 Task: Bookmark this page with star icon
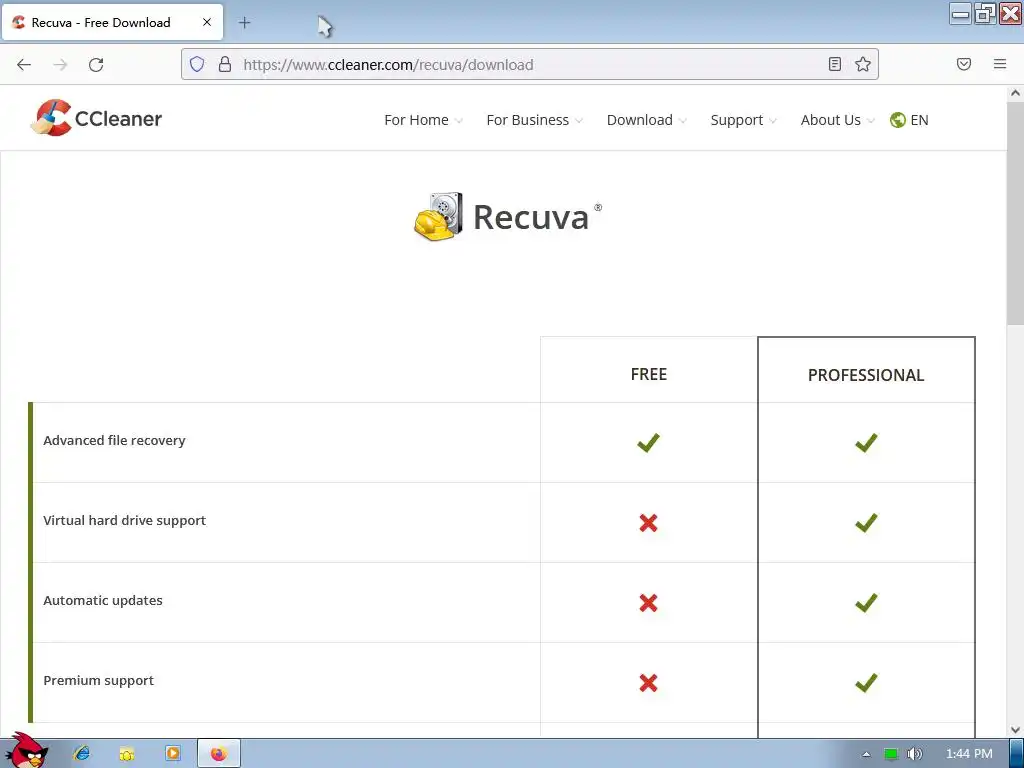[863, 64]
